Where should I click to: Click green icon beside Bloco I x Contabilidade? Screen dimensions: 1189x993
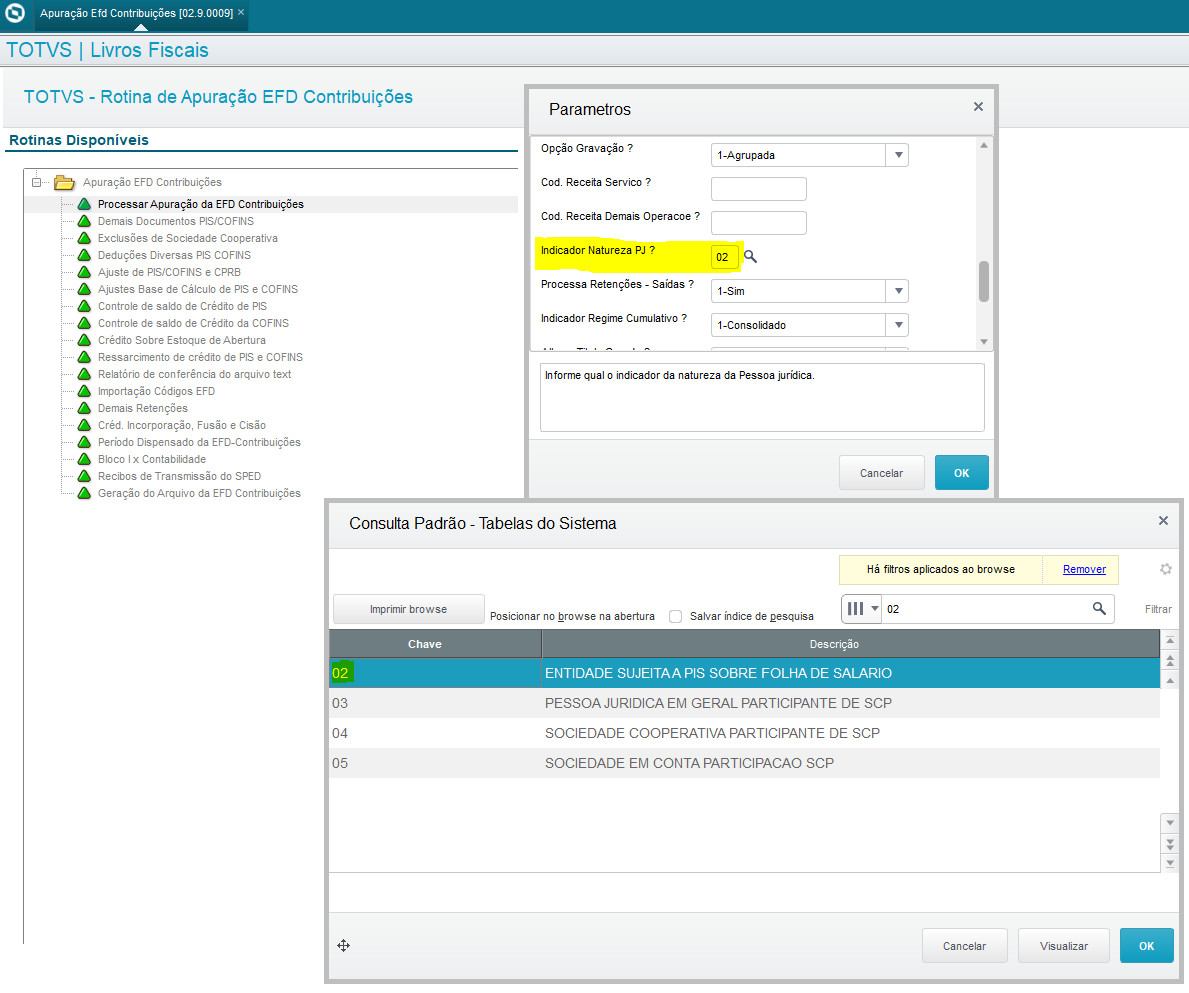(x=84, y=459)
